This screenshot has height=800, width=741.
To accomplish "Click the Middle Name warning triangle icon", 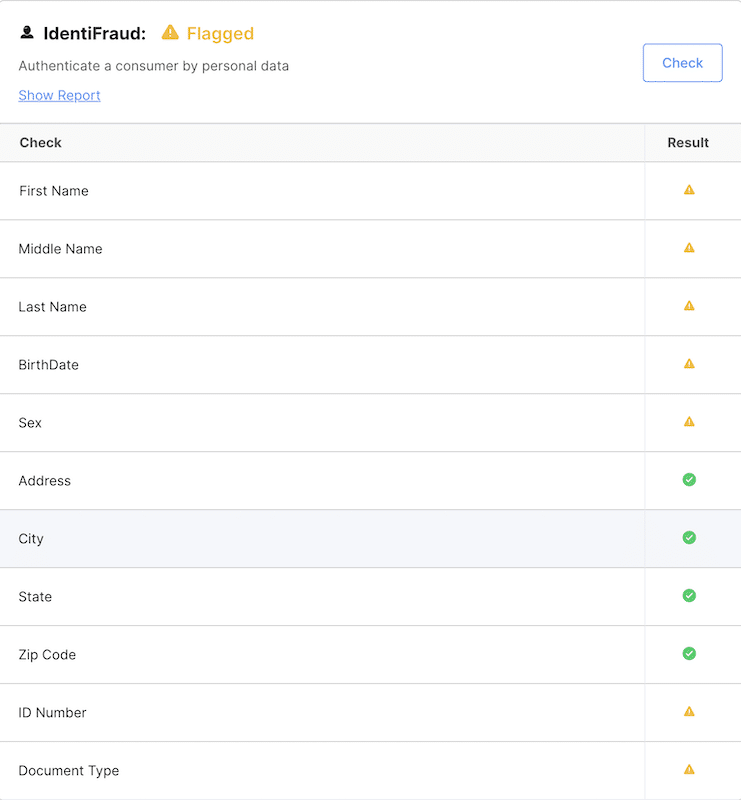I will click(x=689, y=248).
